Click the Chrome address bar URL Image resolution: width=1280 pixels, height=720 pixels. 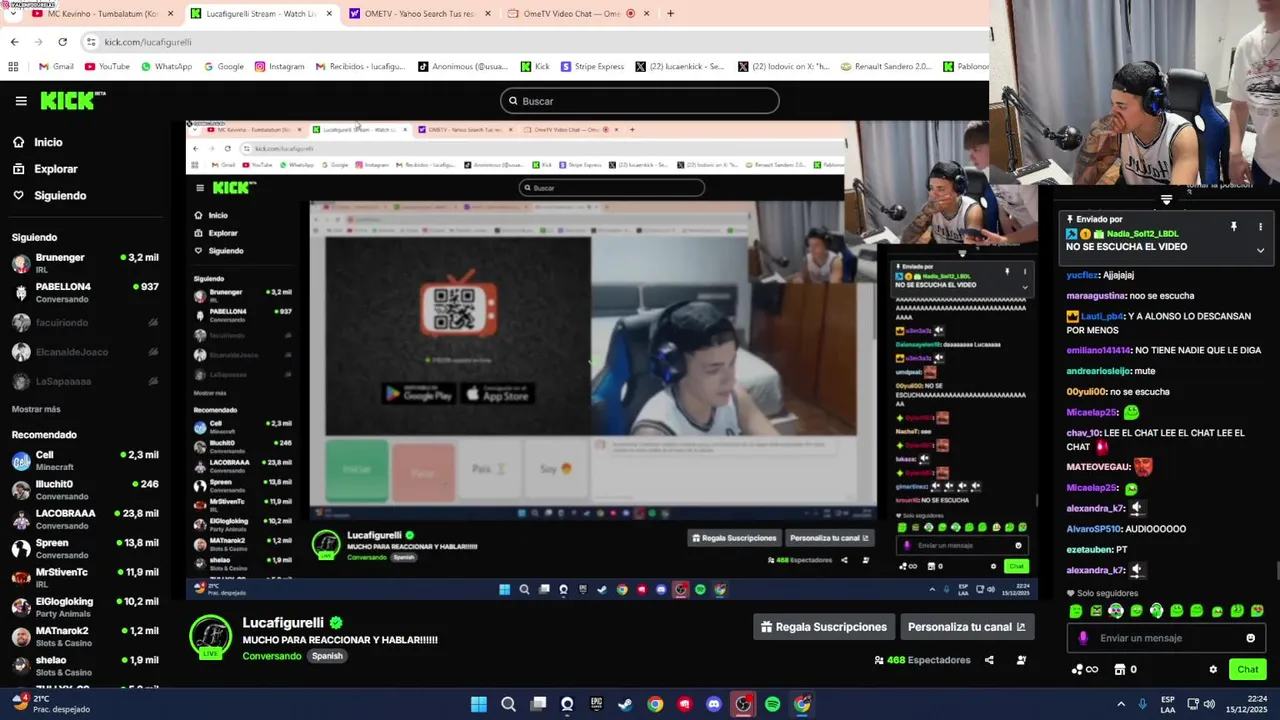point(148,42)
